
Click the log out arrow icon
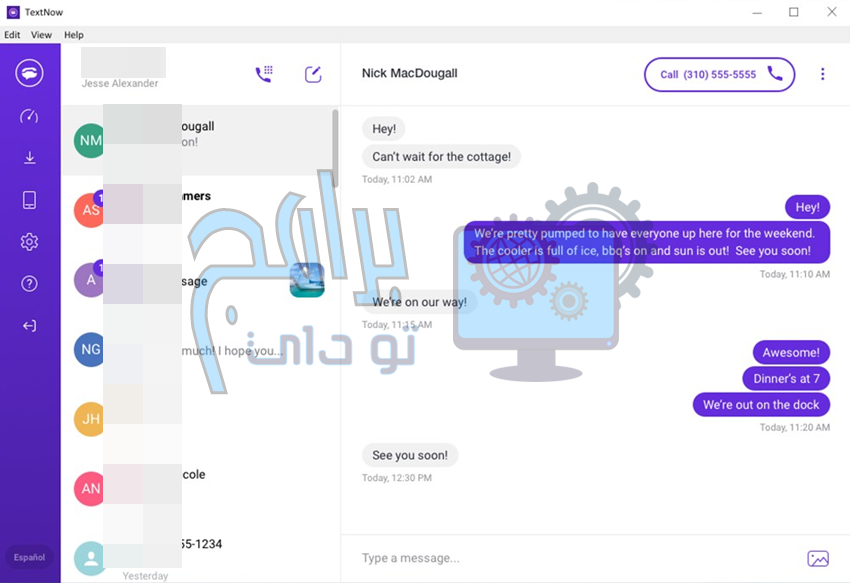coord(29,325)
